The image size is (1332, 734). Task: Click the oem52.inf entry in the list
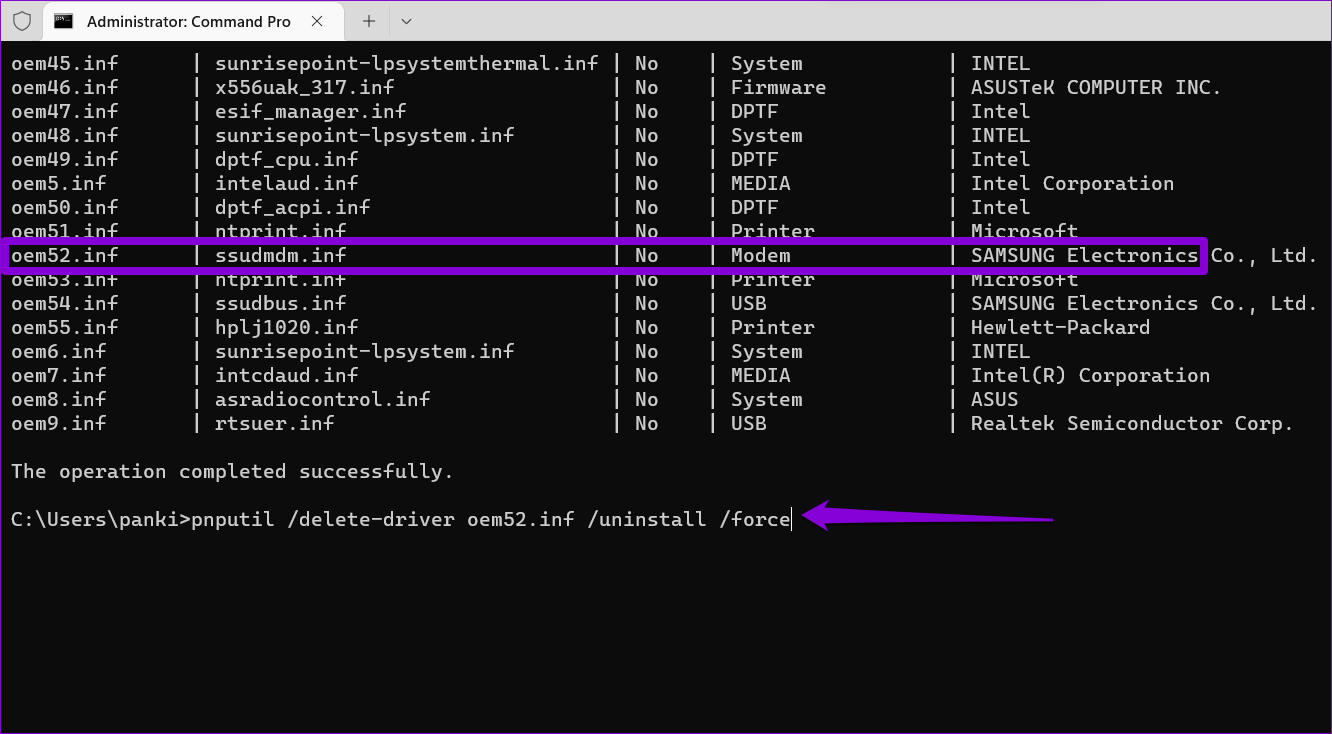coord(65,256)
